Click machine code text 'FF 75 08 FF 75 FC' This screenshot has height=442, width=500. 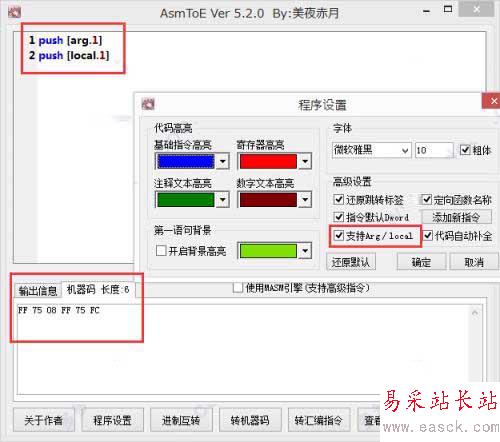point(59,310)
